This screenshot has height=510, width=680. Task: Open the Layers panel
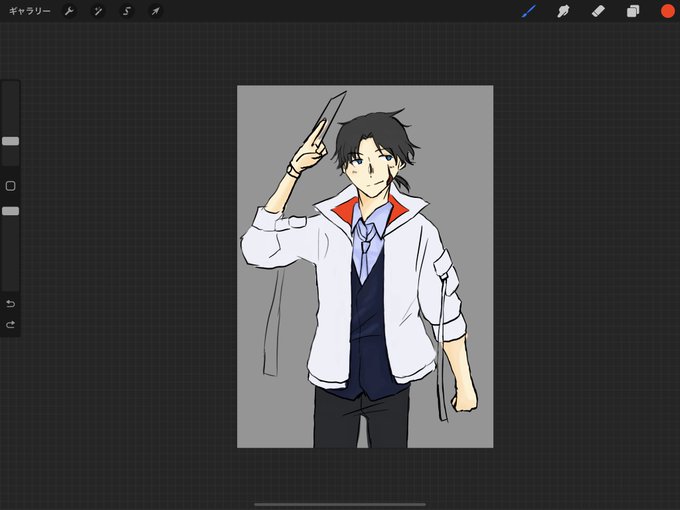tap(633, 11)
